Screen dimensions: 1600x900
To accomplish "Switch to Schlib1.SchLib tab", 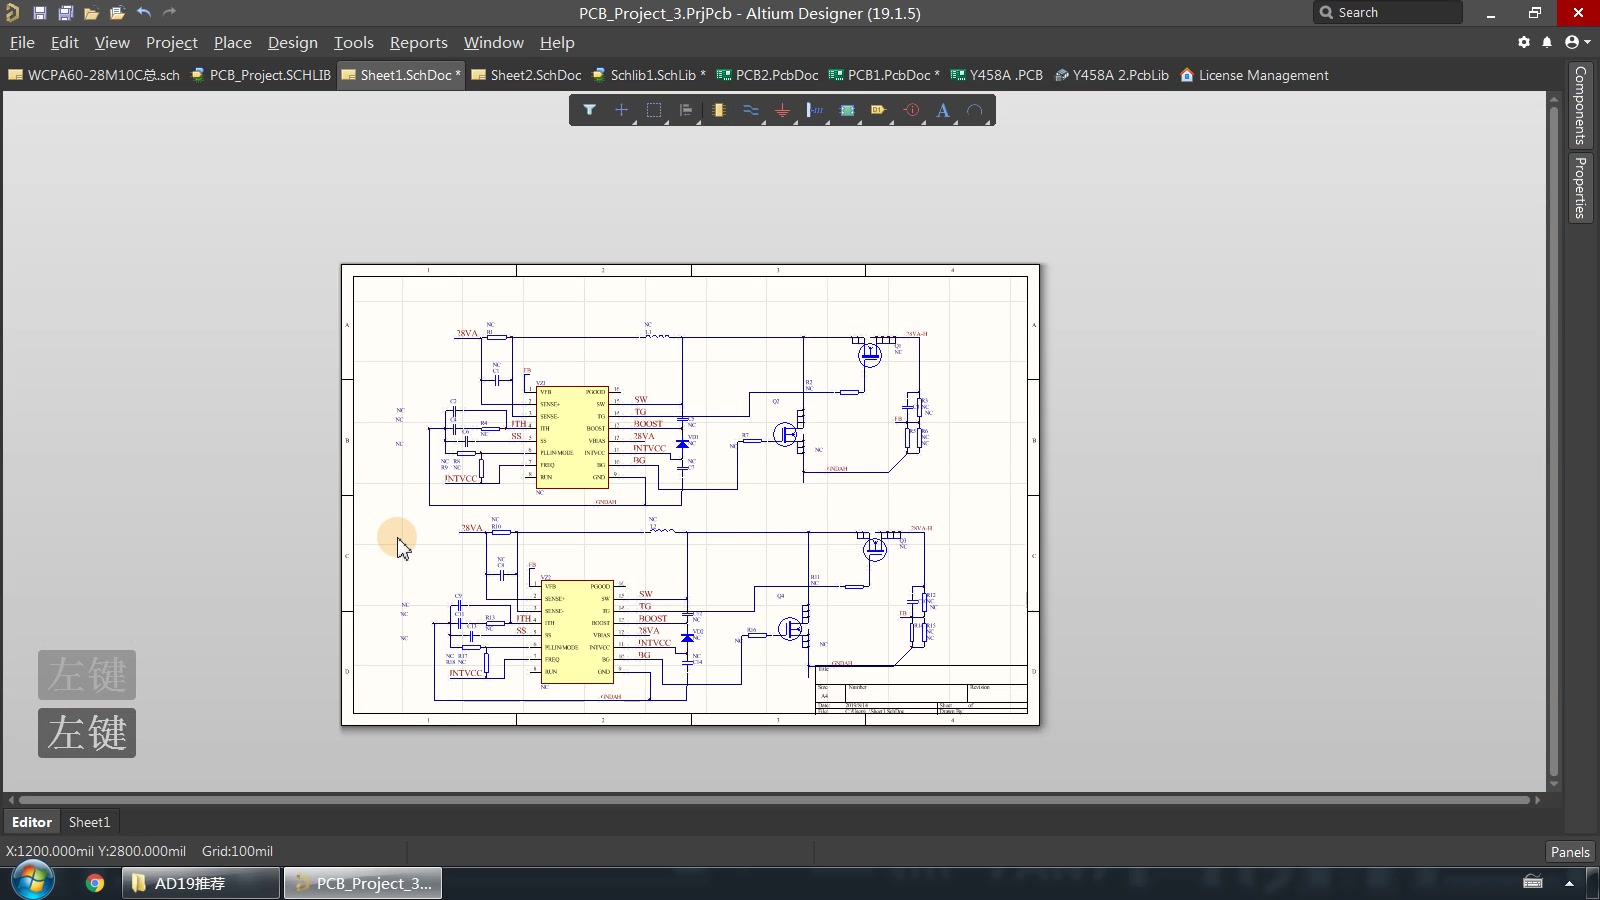I will click(x=648, y=75).
